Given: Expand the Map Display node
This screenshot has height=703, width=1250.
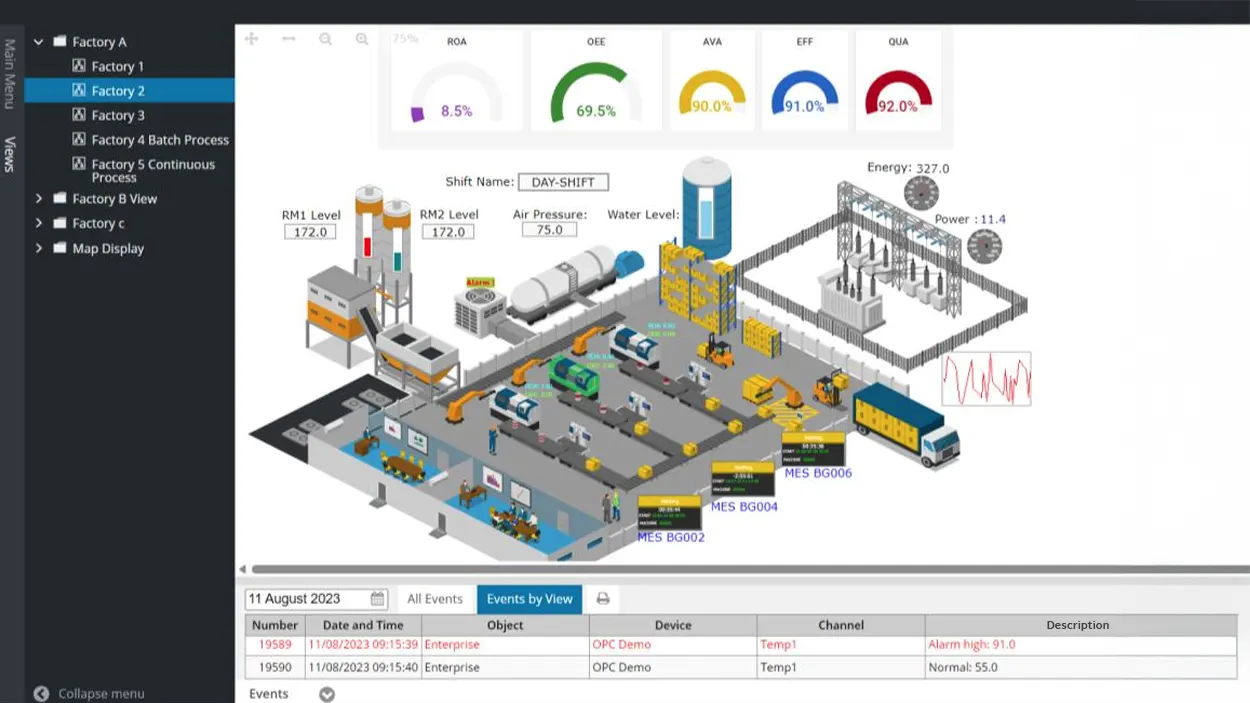Looking at the screenshot, I should [39, 248].
